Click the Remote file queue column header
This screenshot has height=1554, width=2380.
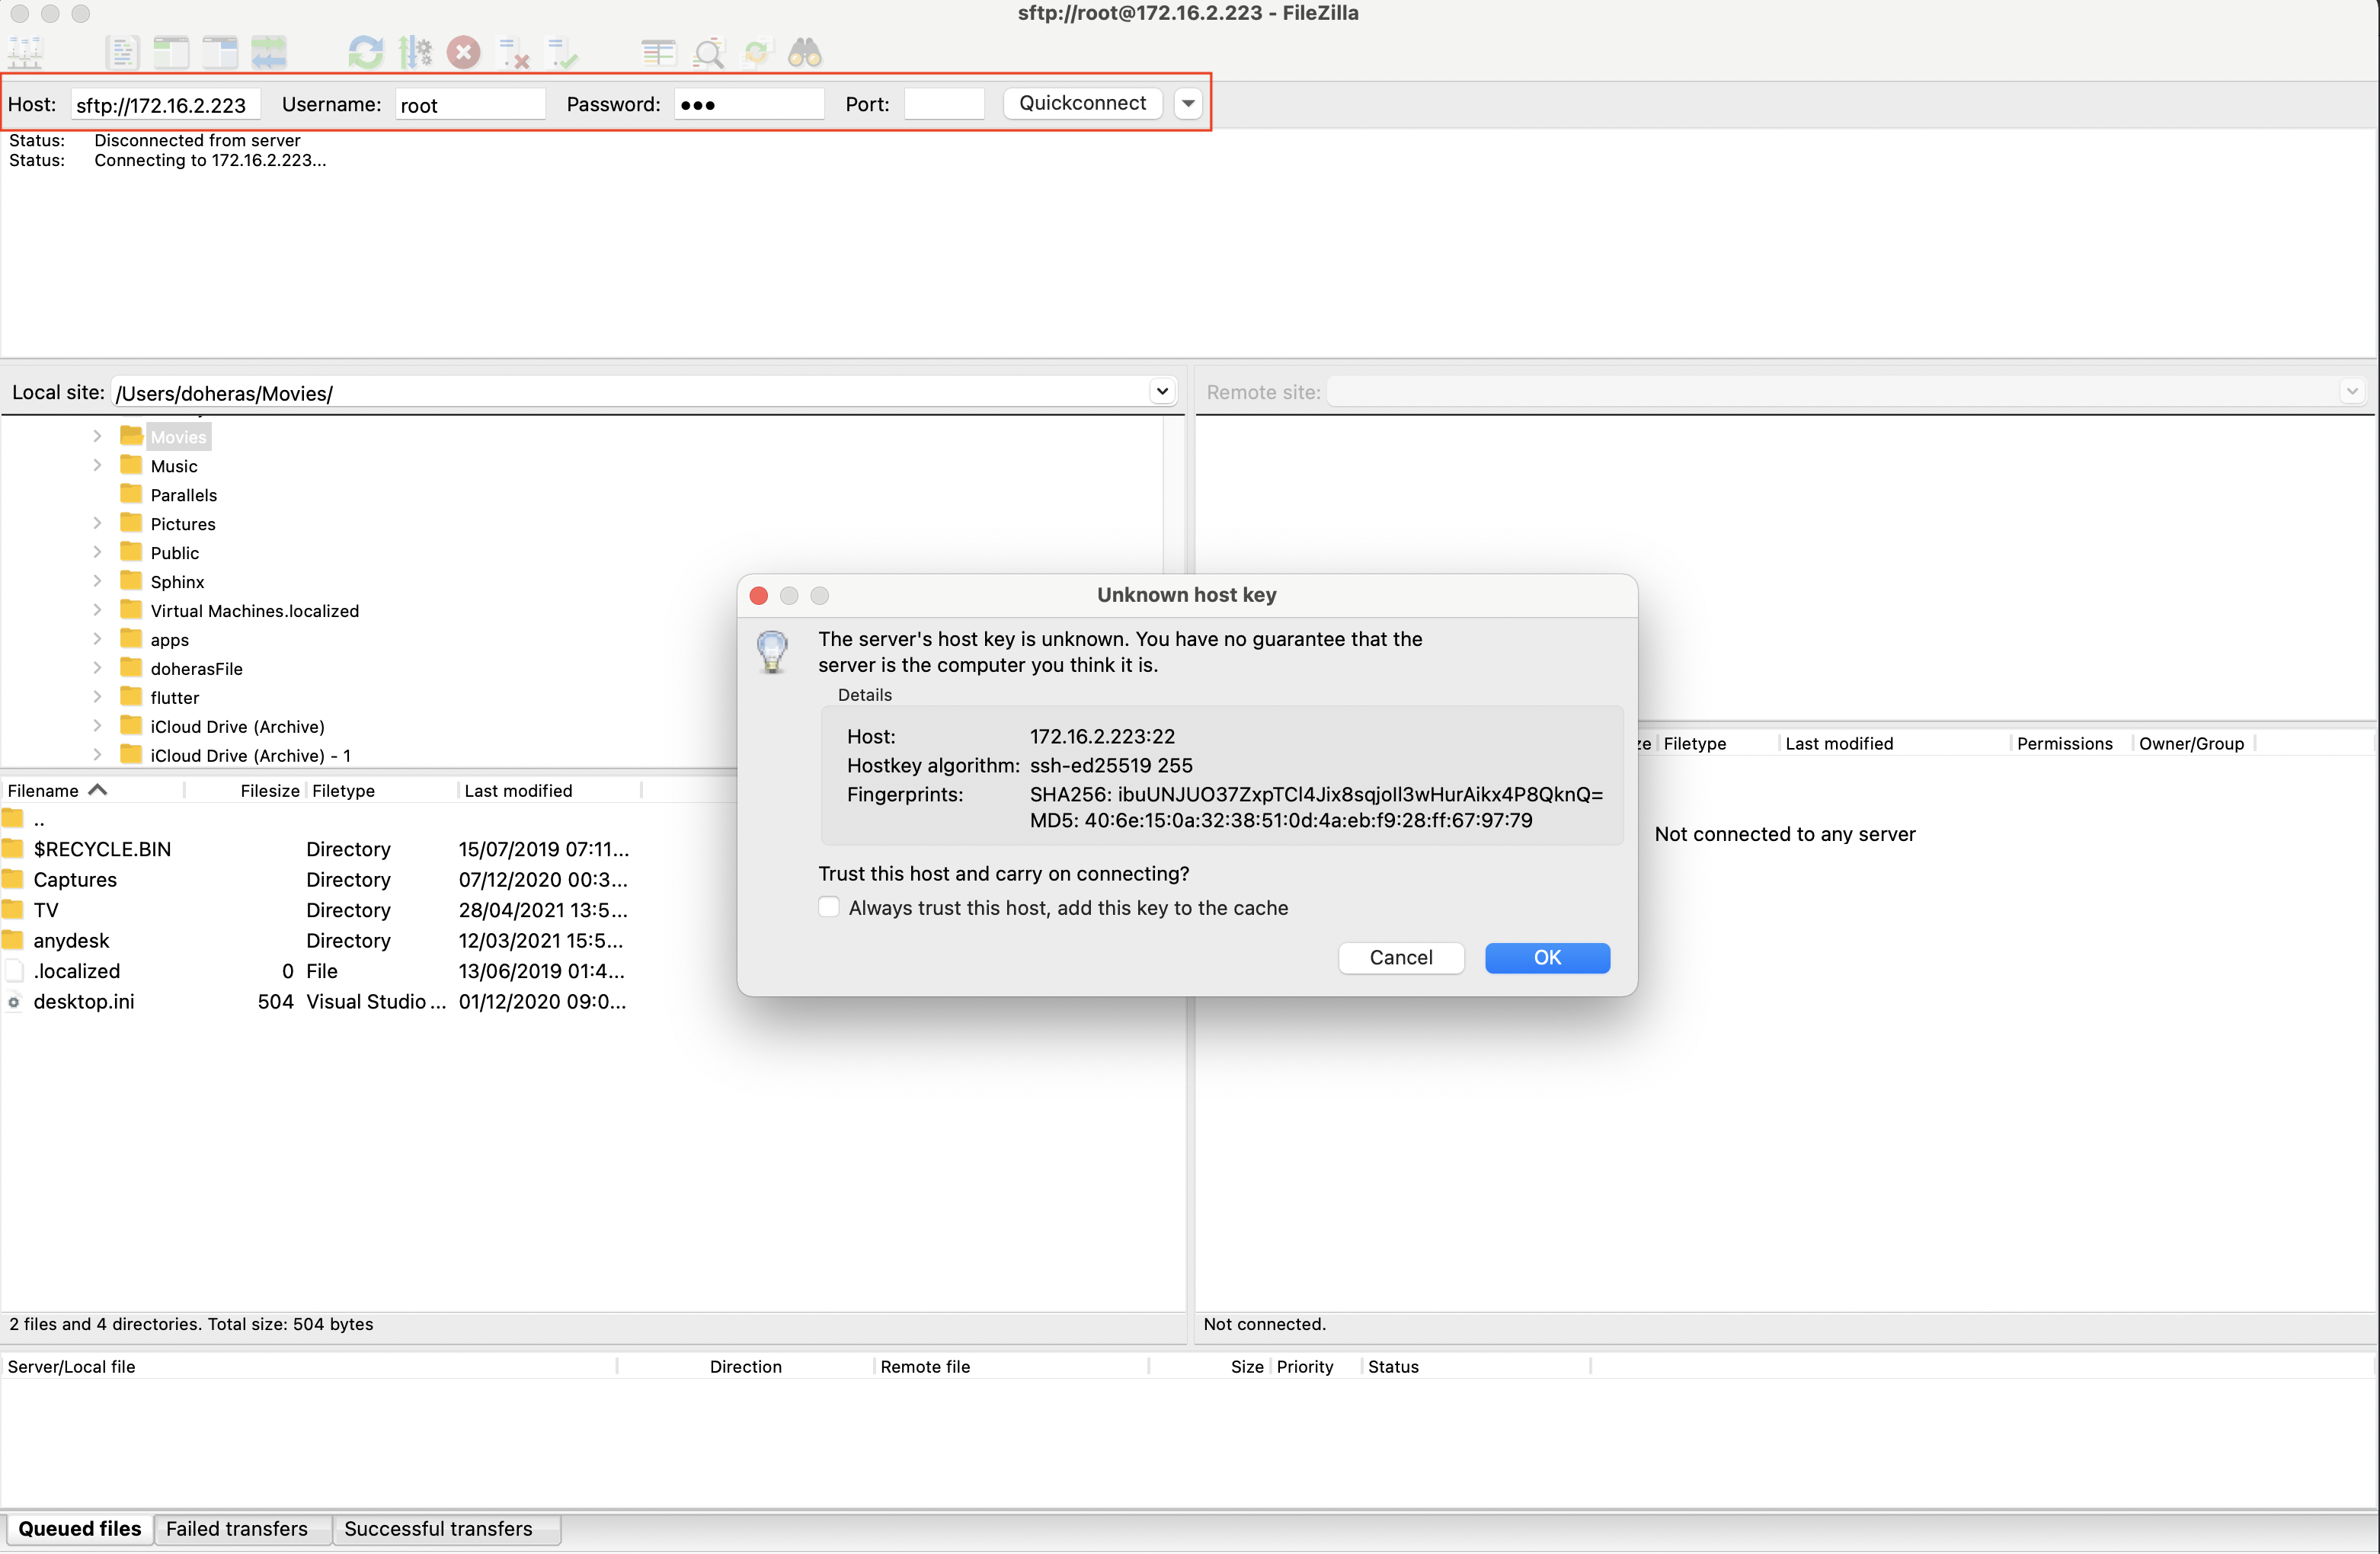coord(1011,1366)
